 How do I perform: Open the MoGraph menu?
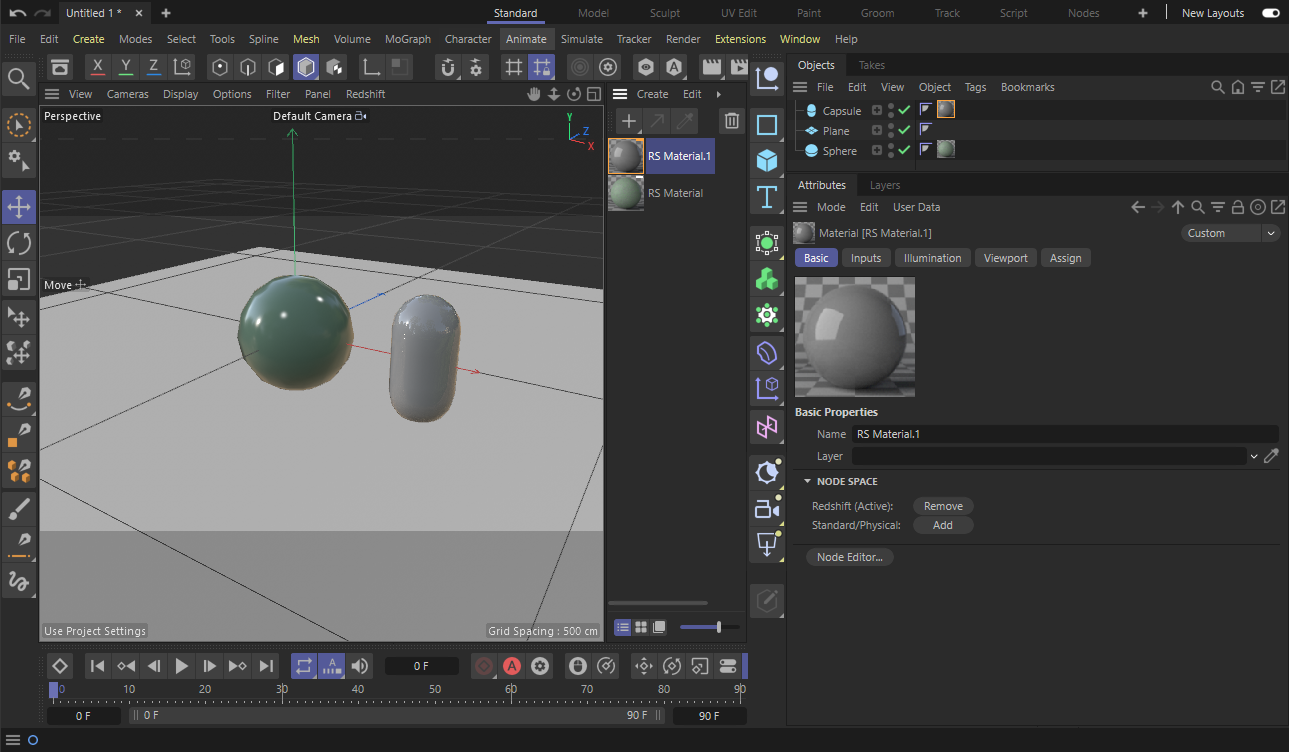pyautogui.click(x=408, y=39)
